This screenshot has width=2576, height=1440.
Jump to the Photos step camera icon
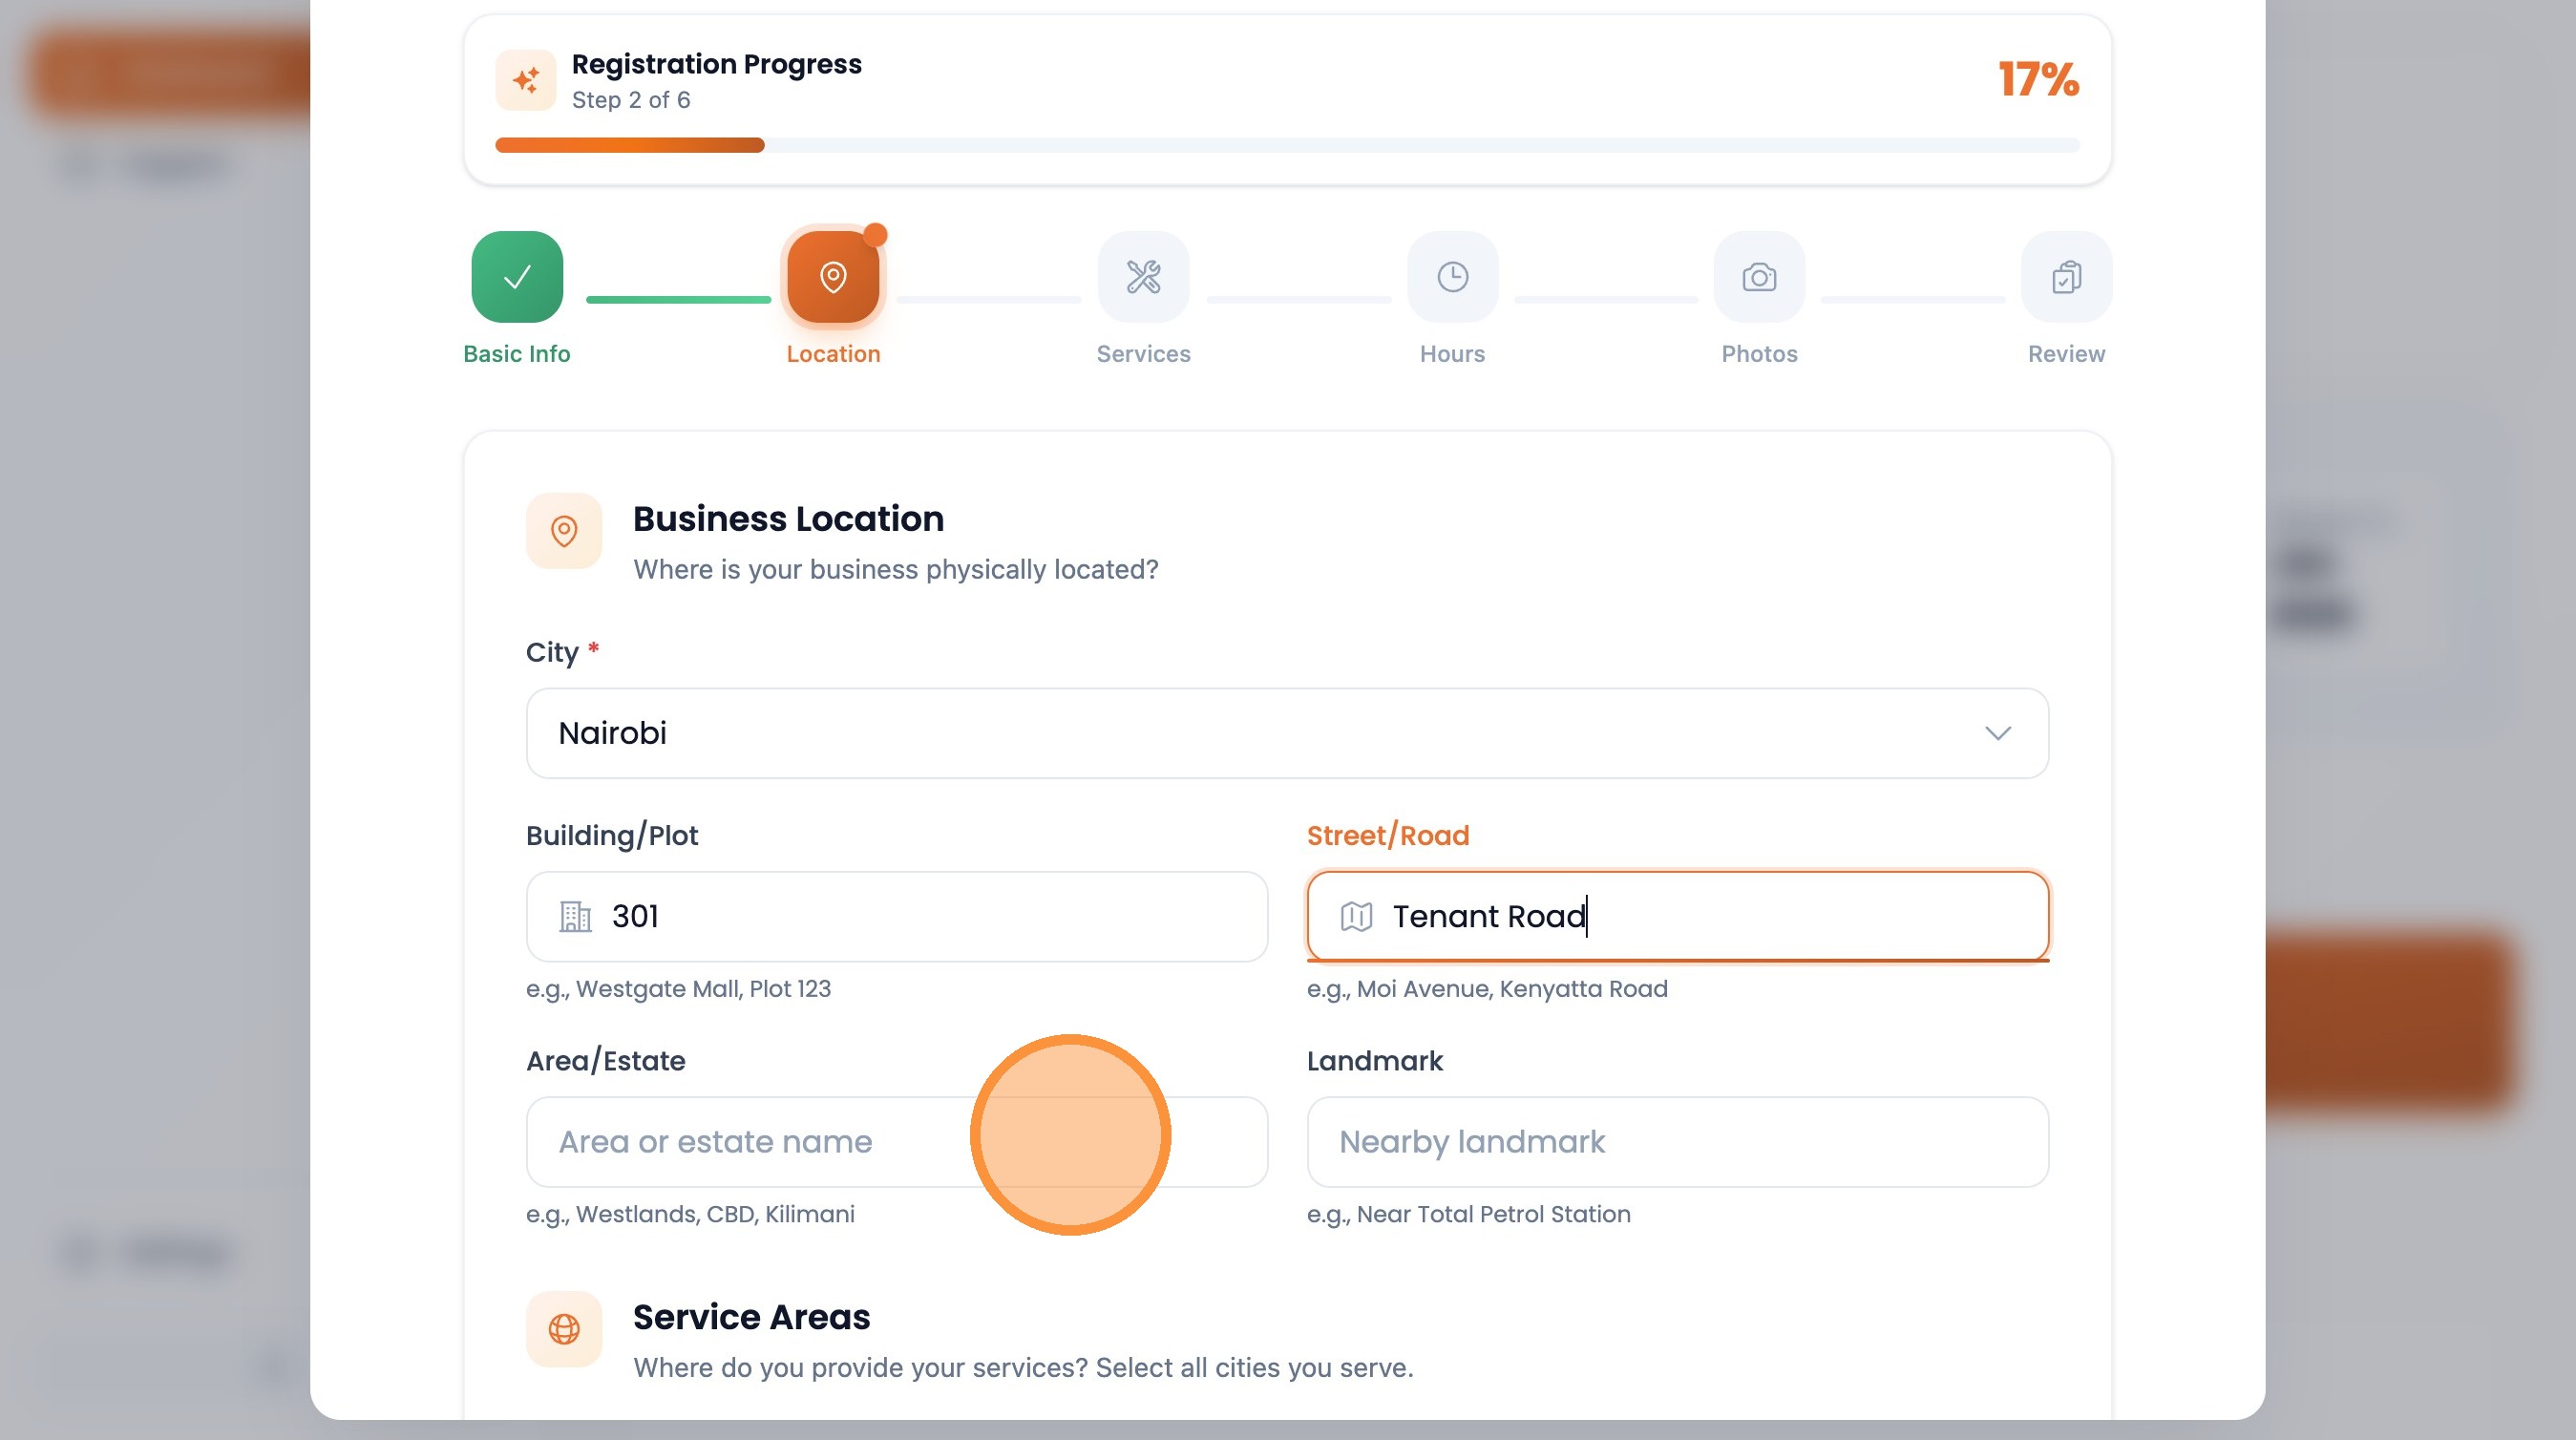click(x=1759, y=277)
